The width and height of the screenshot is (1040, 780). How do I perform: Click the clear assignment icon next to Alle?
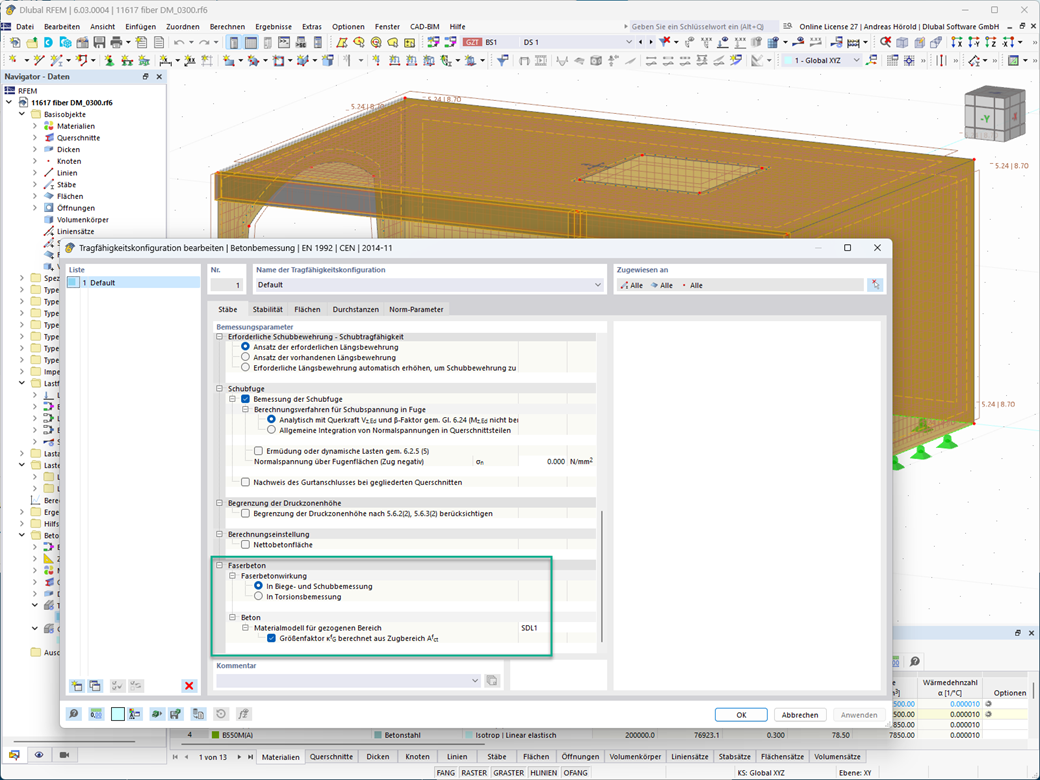[876, 285]
